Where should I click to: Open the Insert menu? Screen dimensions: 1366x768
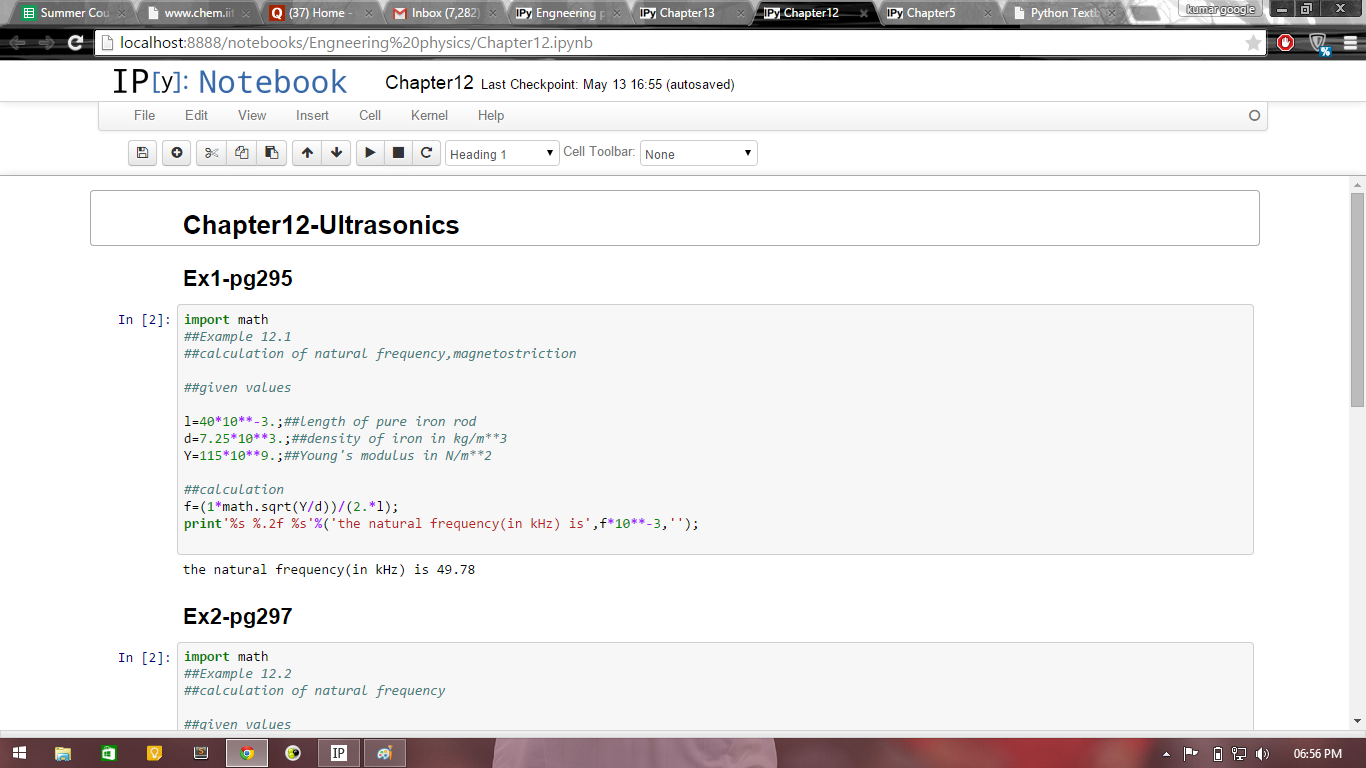click(312, 115)
